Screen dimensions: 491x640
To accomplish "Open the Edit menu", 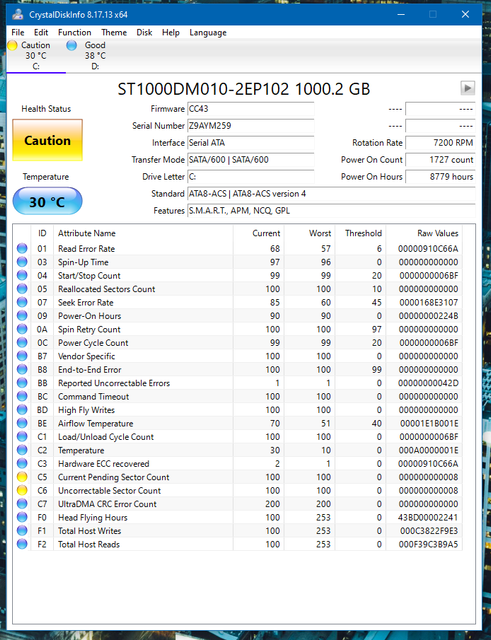I will pyautogui.click(x=41, y=33).
